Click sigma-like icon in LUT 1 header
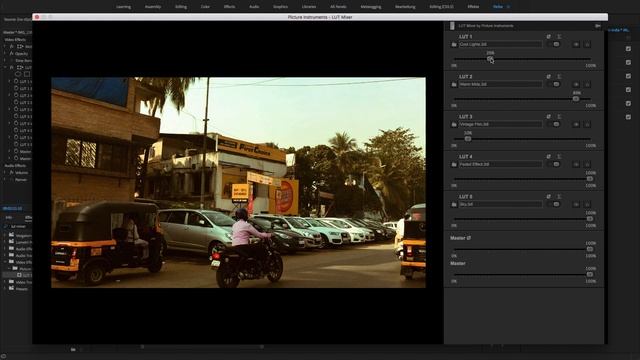This screenshot has width=640, height=360. pos(559,37)
